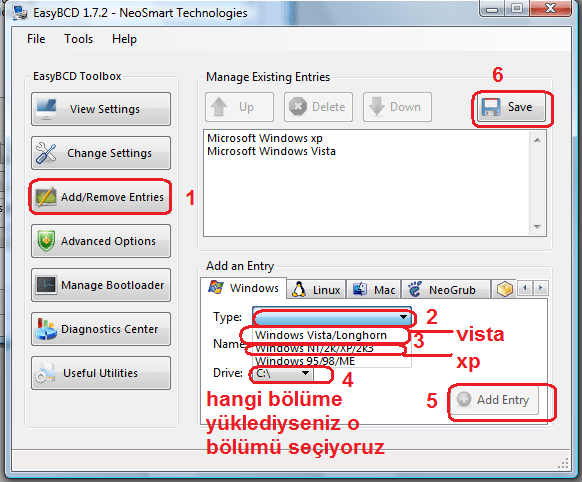Click the entries list scrollbar down arrow
582x482 pixels.
[x=537, y=227]
